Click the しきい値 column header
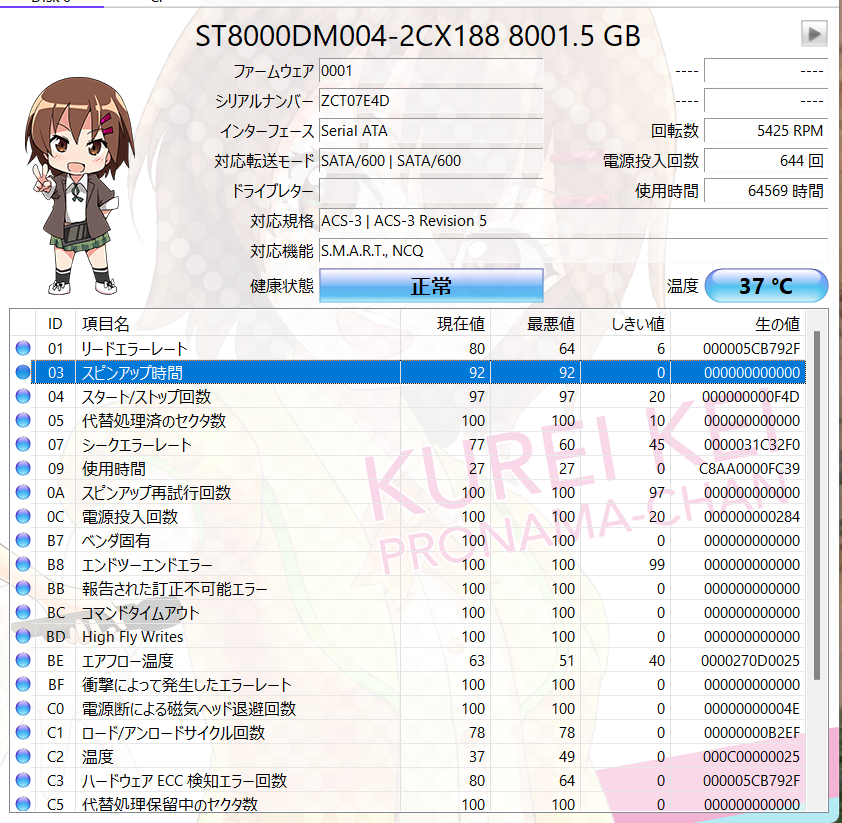Screen dimensions: 842x823 tap(626, 324)
